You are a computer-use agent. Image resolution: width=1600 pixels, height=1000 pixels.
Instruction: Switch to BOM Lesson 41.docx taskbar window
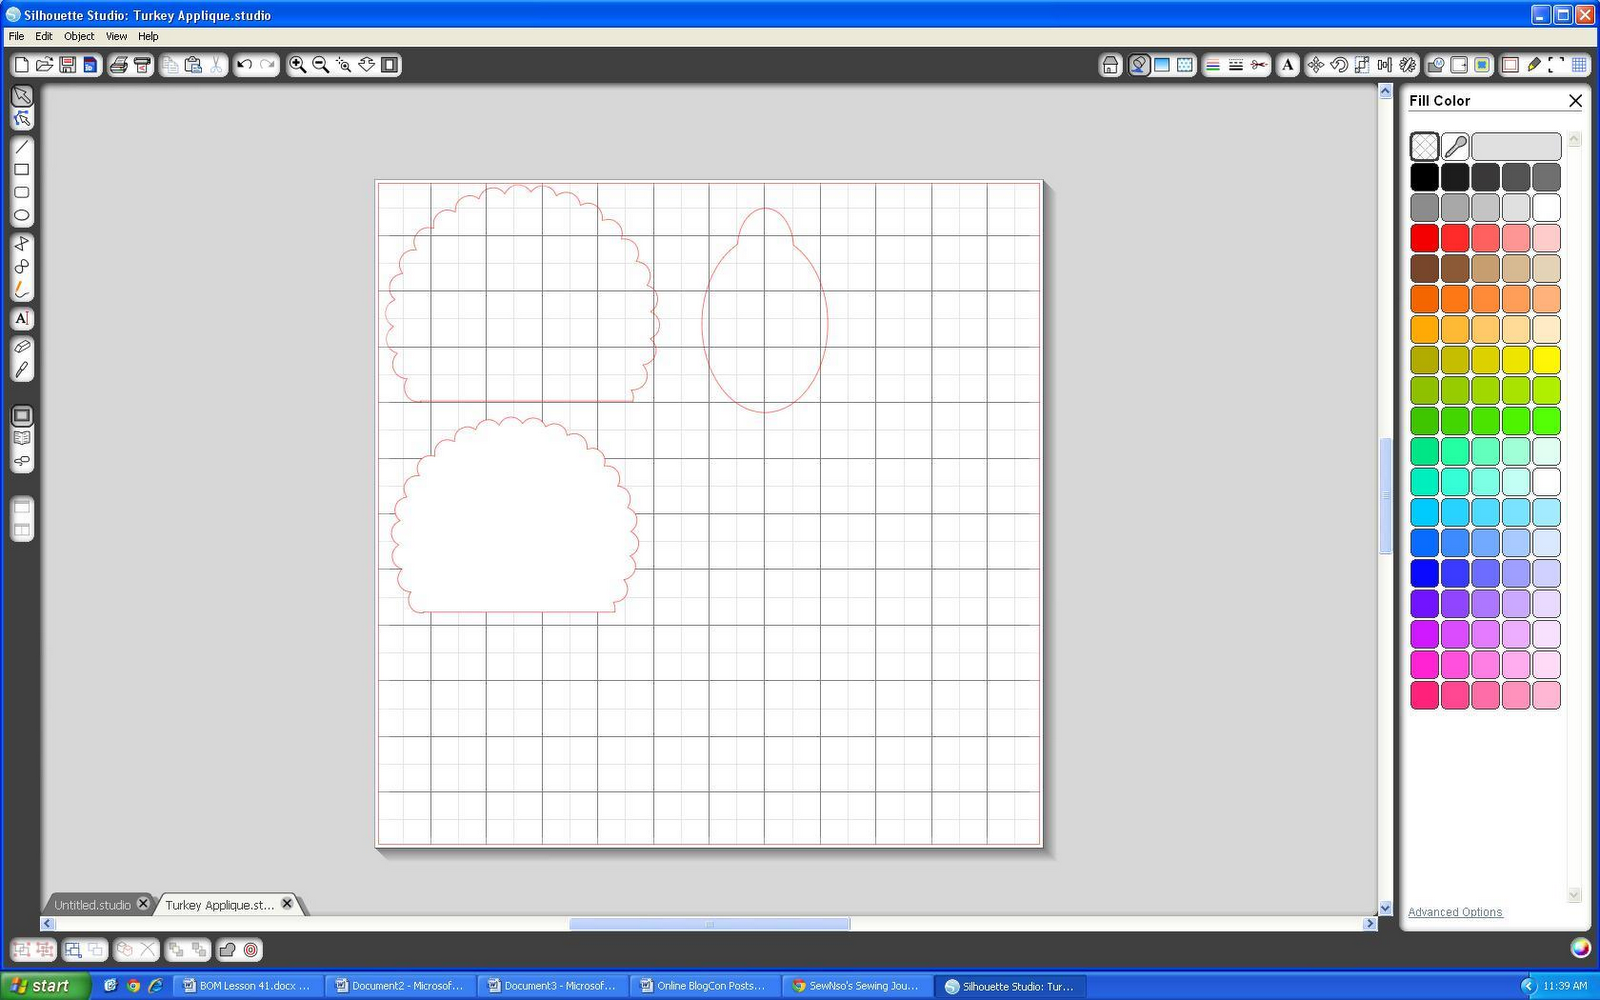point(248,986)
